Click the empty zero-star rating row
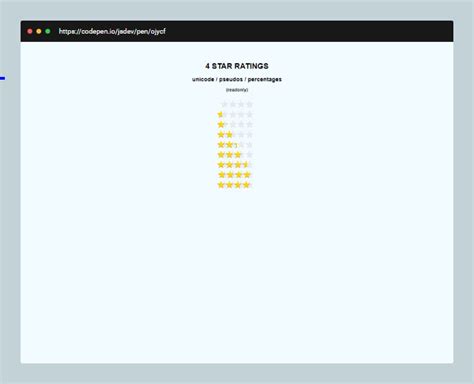Viewport: 474px width, 384px height. [x=237, y=104]
